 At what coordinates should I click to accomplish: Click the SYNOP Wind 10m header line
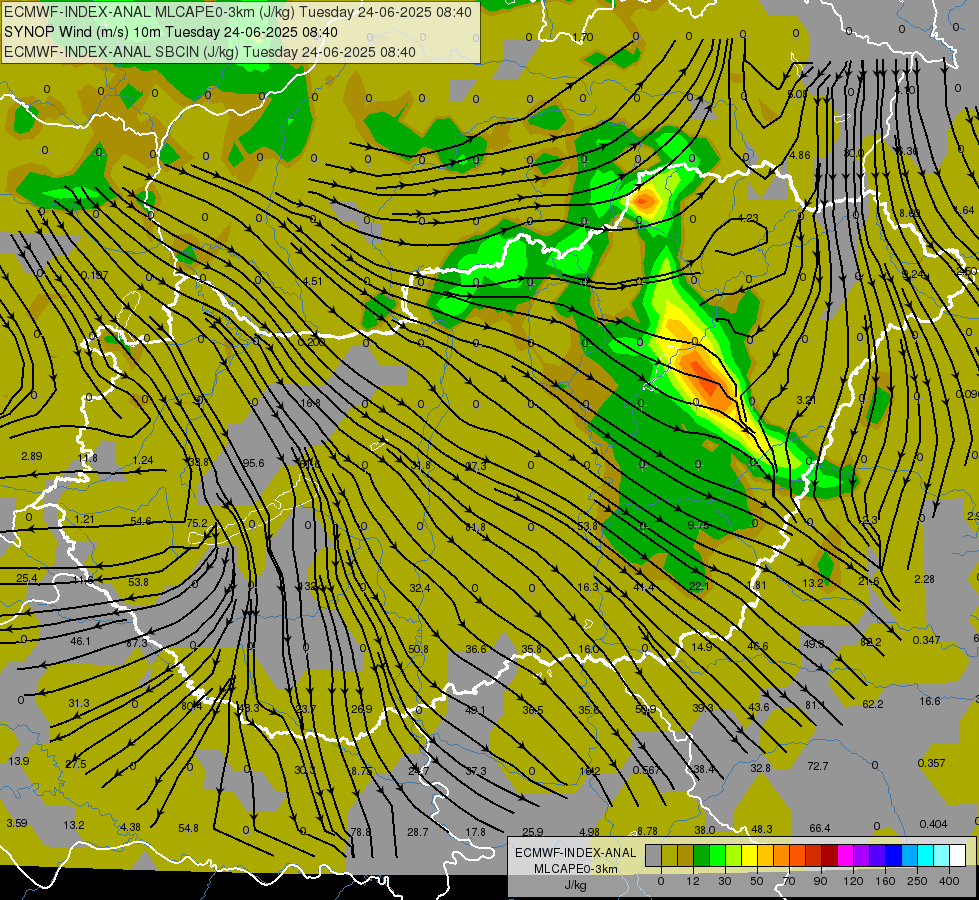[x=170, y=32]
